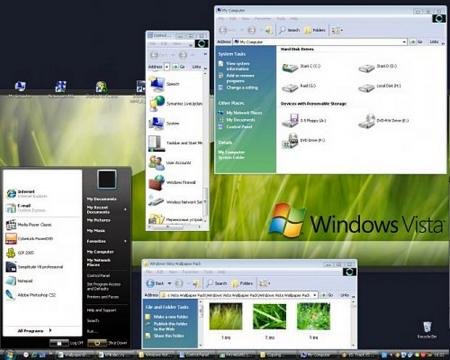
Task: Launch Internet Explorer from the Start menu
Action: click(27, 194)
